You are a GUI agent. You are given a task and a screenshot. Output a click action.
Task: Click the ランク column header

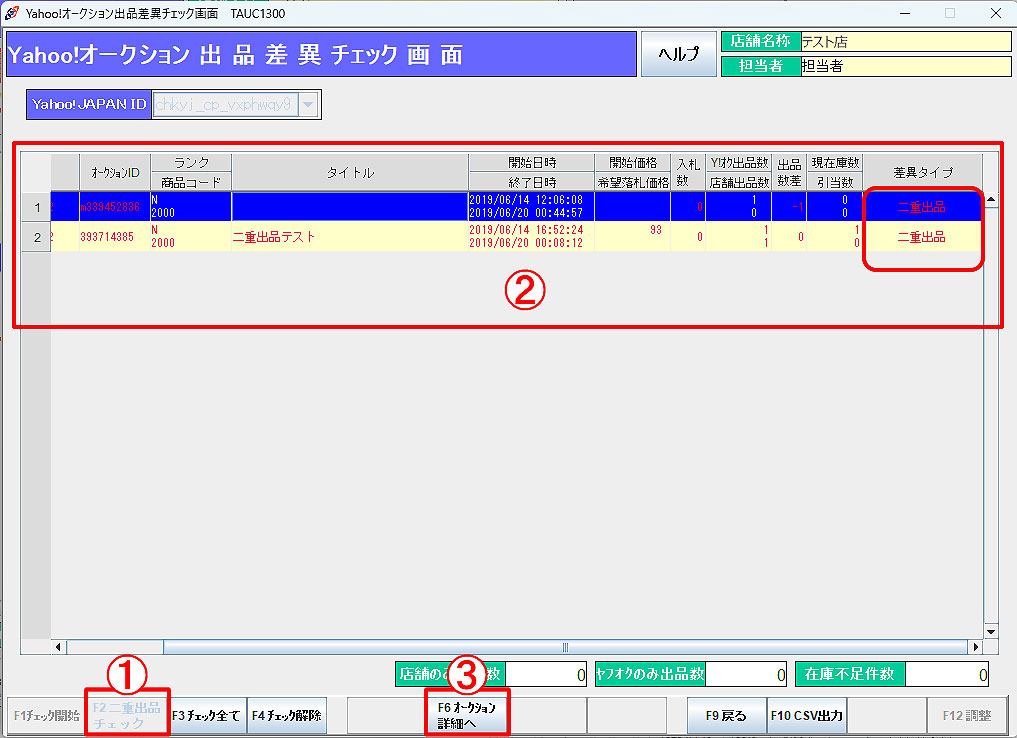pos(191,163)
